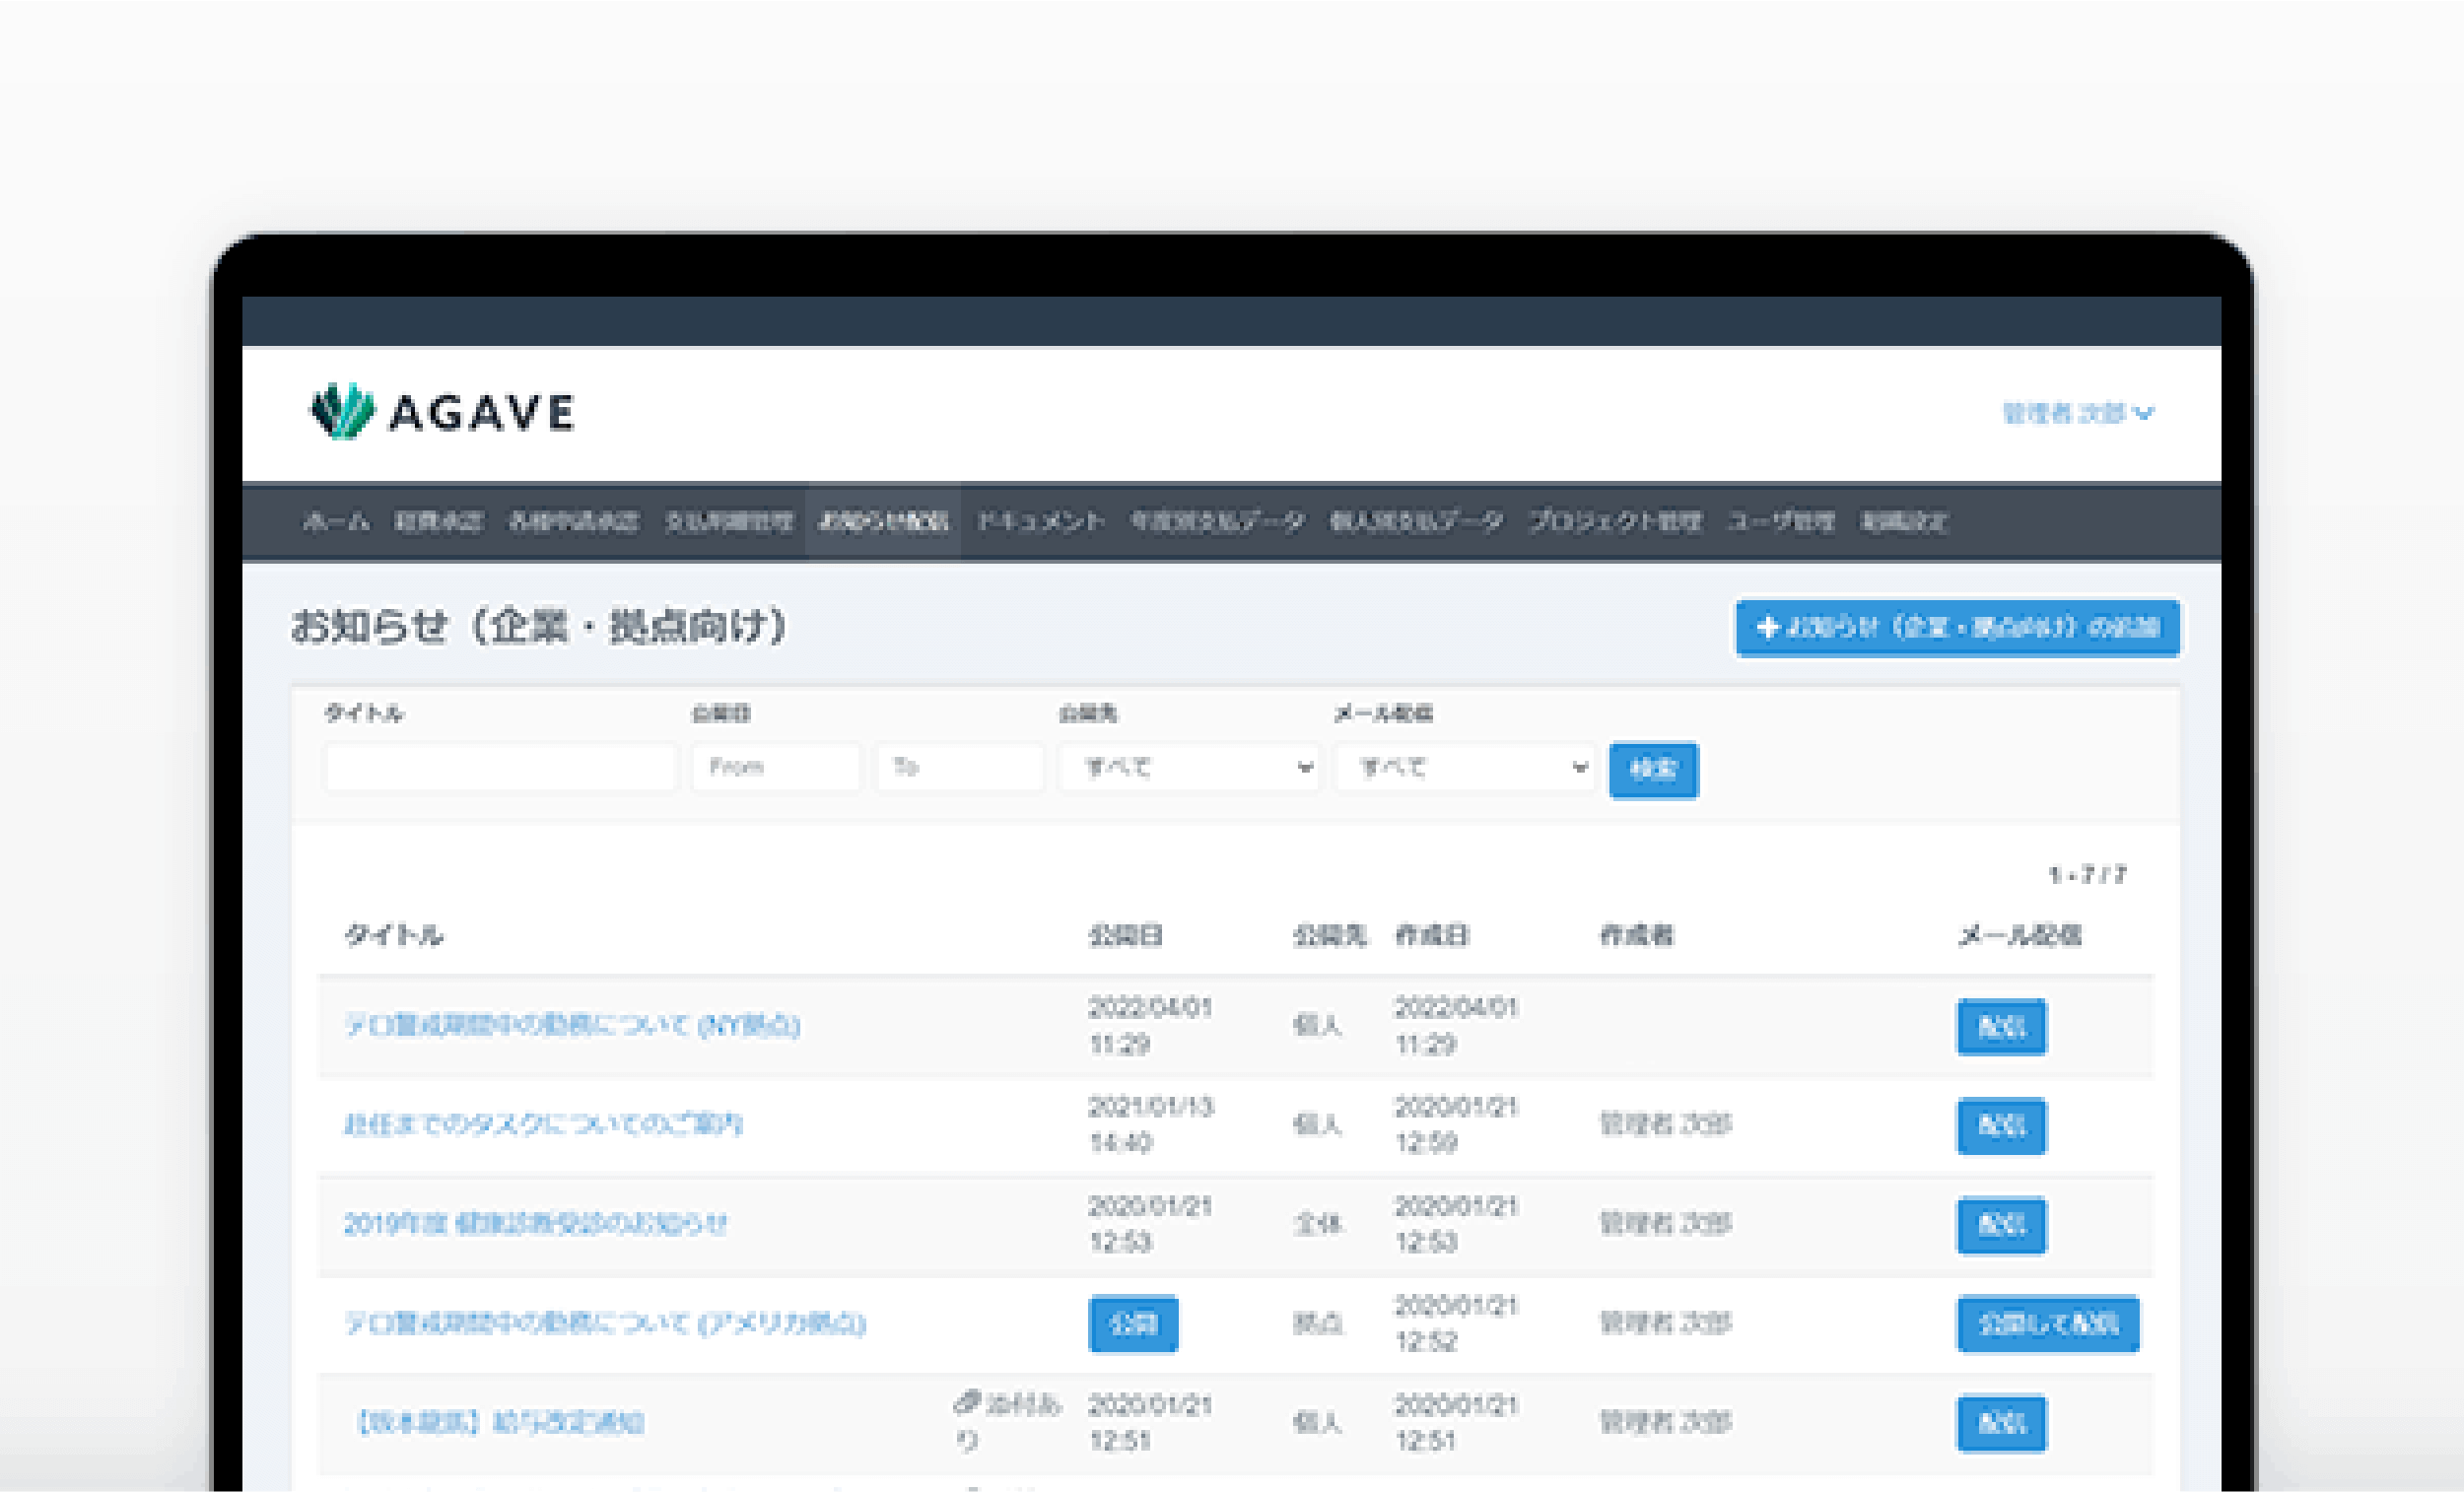
Task: Click the 公開 button in アメリカ拠点 row
Action: [1133, 1324]
